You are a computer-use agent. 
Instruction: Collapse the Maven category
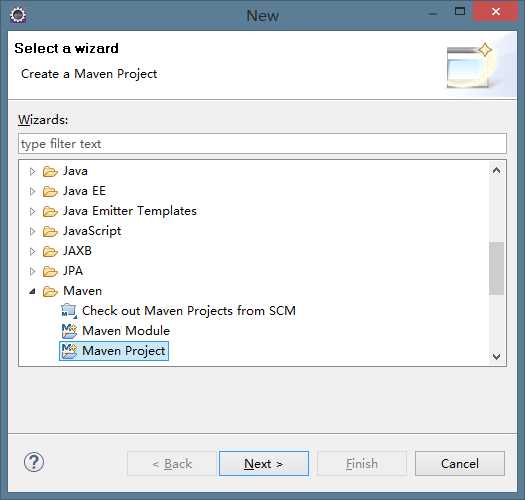[32, 291]
